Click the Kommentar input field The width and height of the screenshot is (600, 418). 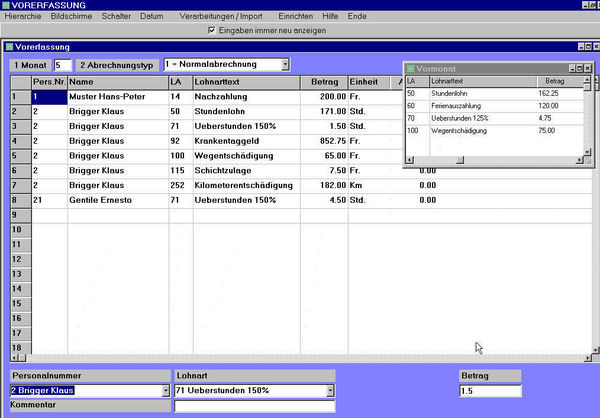254,406
